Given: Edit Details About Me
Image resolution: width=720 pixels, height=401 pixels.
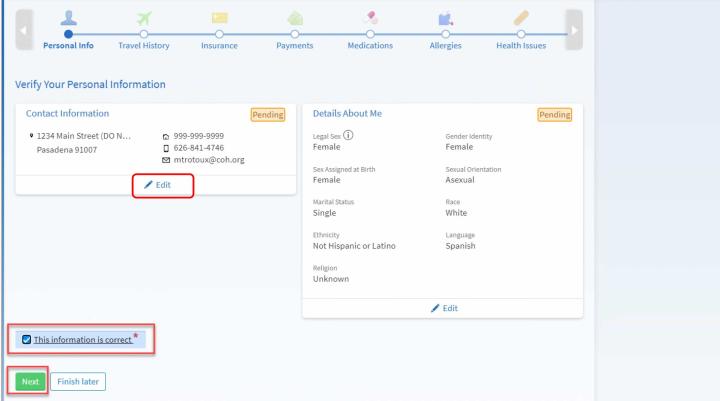Looking at the screenshot, I should pyautogui.click(x=444, y=308).
